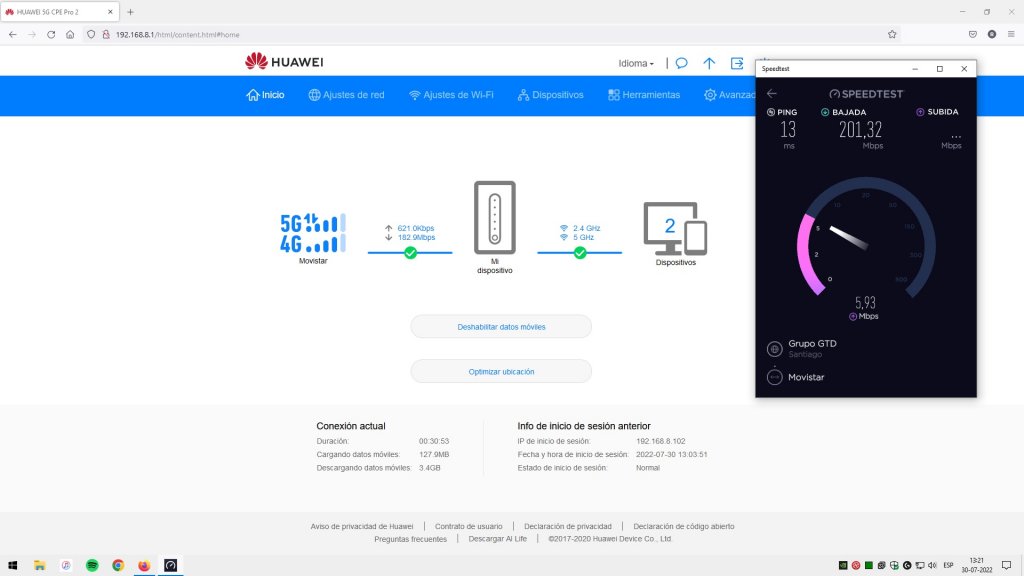This screenshot has width=1024, height=576.
Task: Click the 192.168.8.102 login IP value
Action: tap(660, 441)
